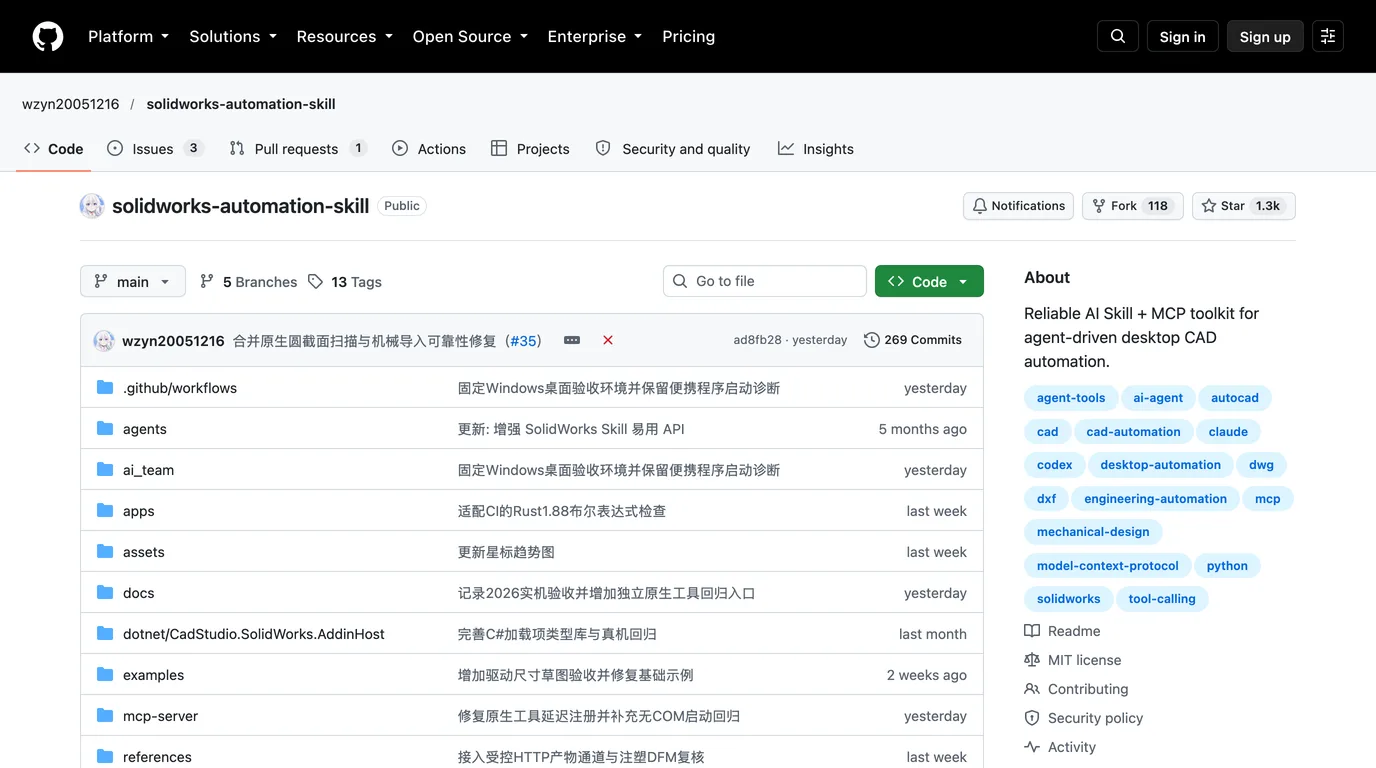
Task: Select the solidworks topic tag
Action: click(1068, 599)
